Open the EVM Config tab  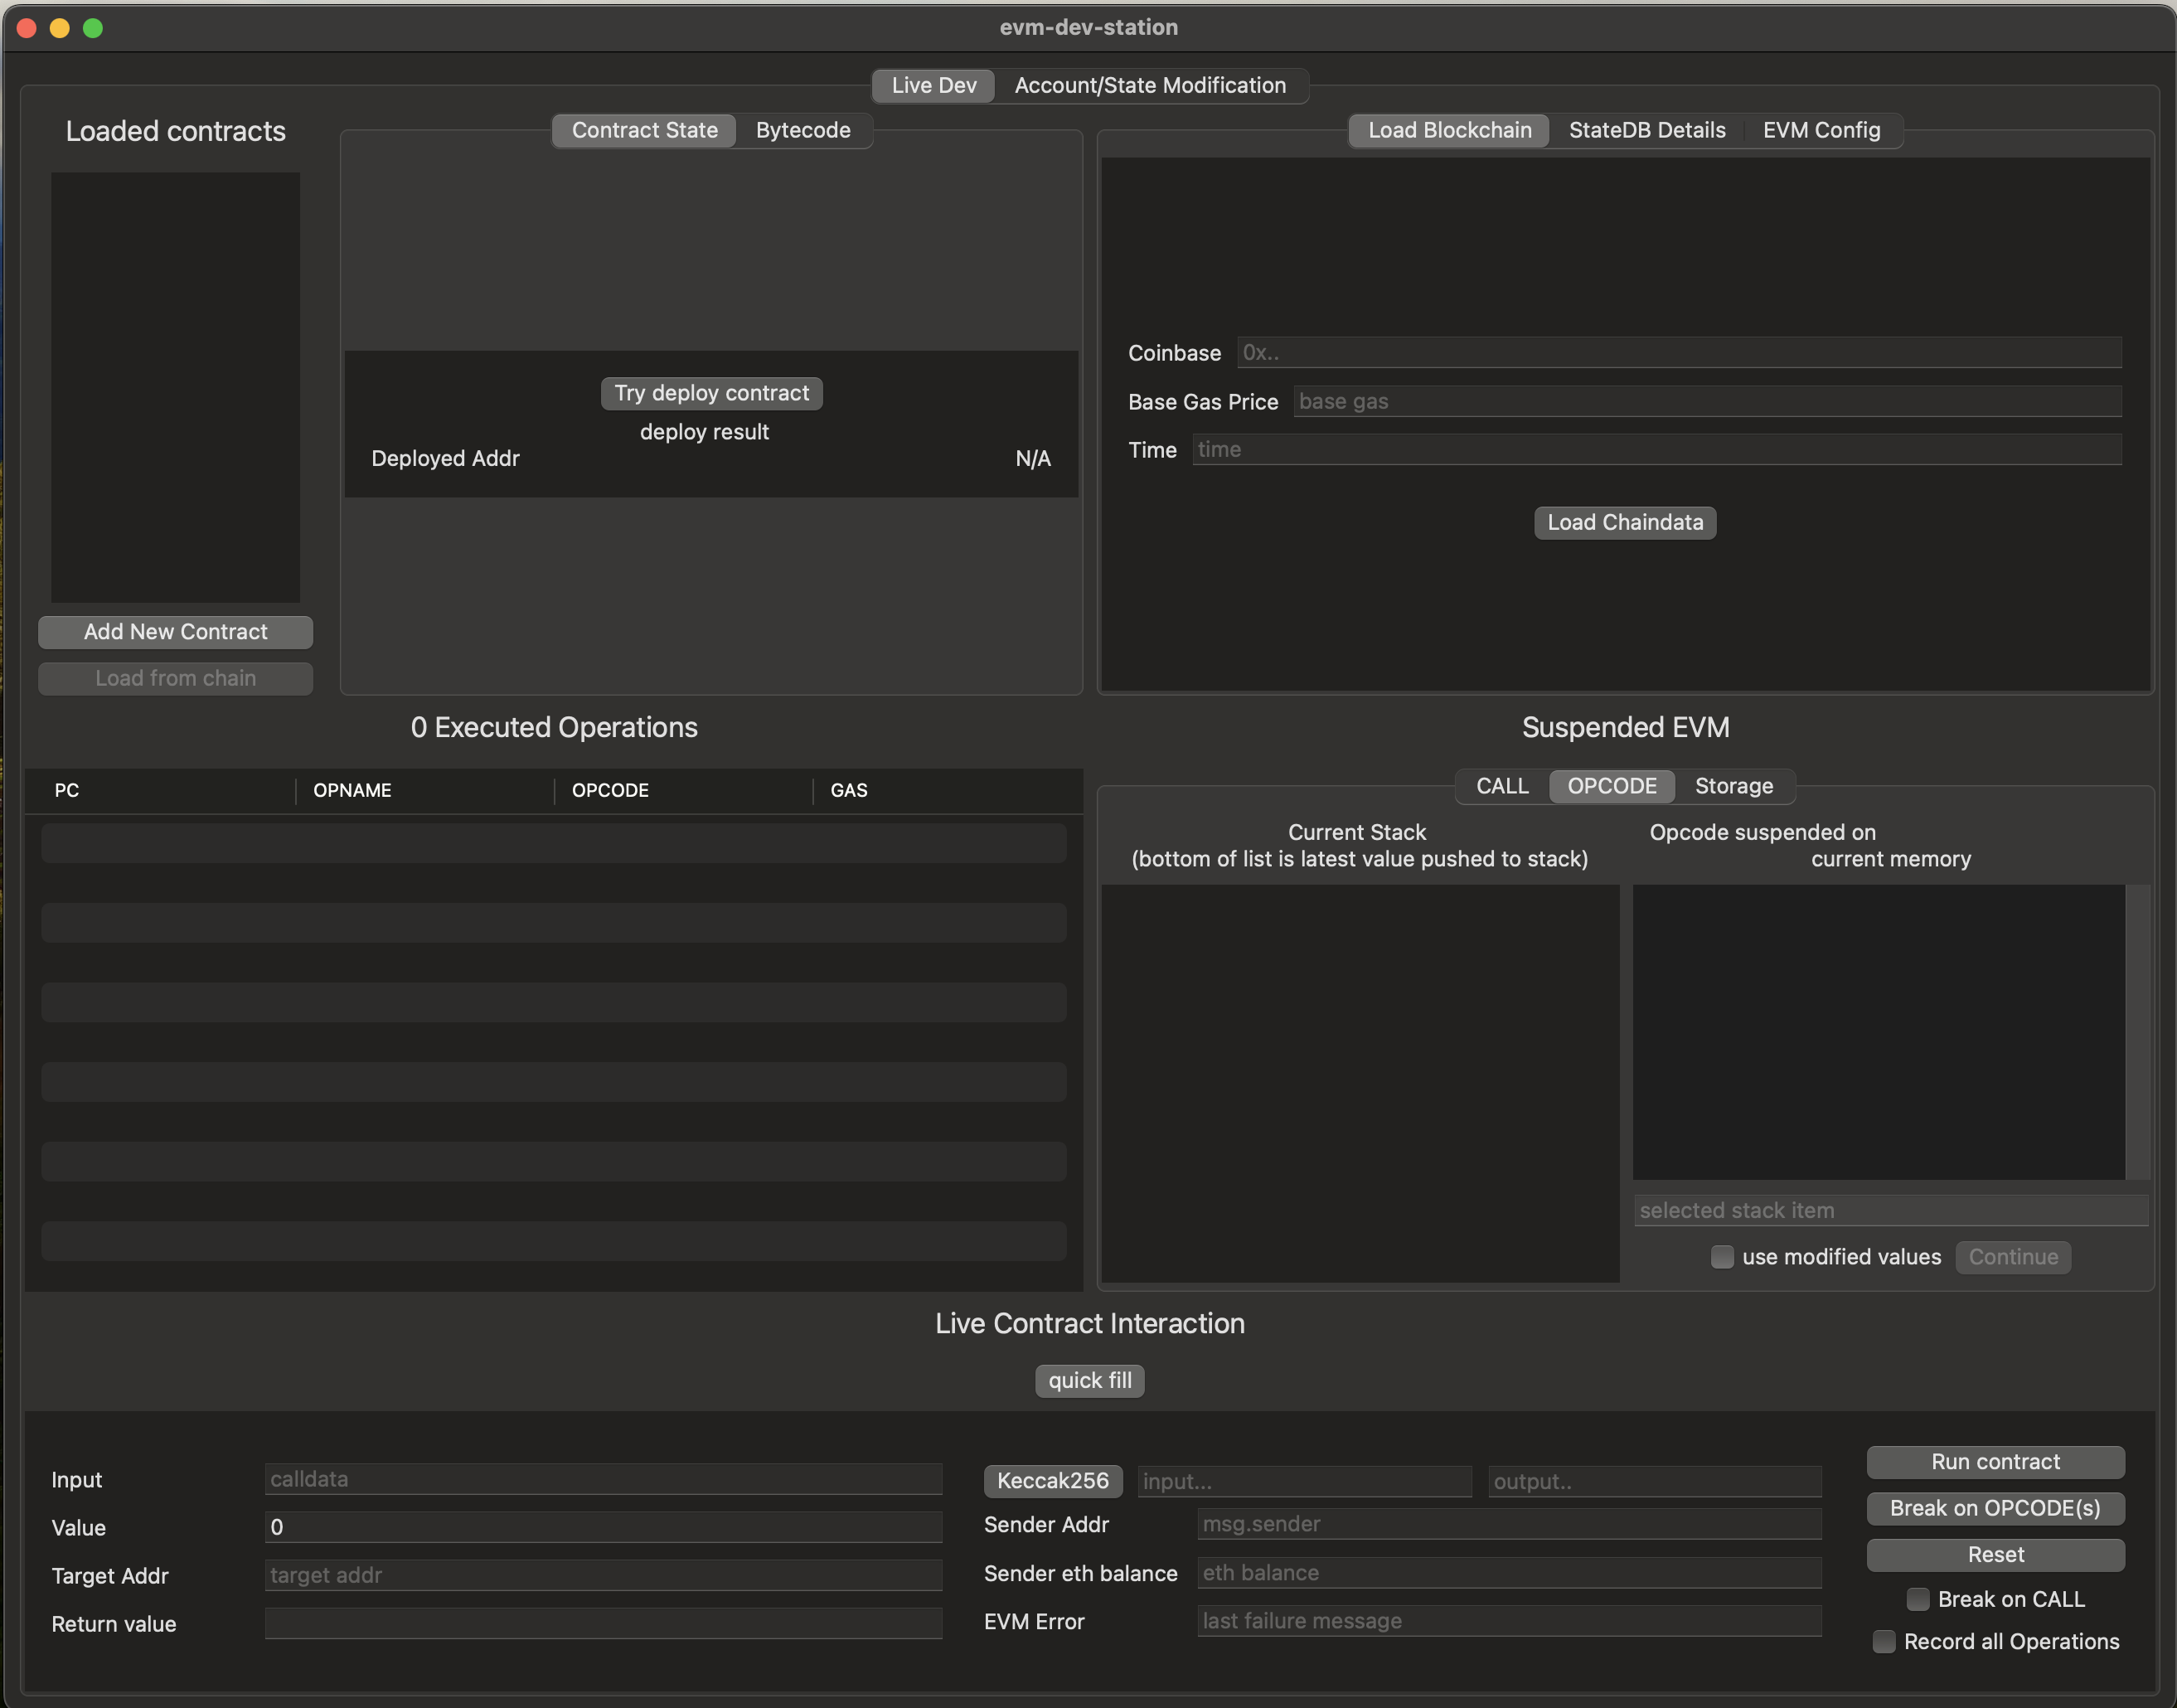tap(1820, 130)
